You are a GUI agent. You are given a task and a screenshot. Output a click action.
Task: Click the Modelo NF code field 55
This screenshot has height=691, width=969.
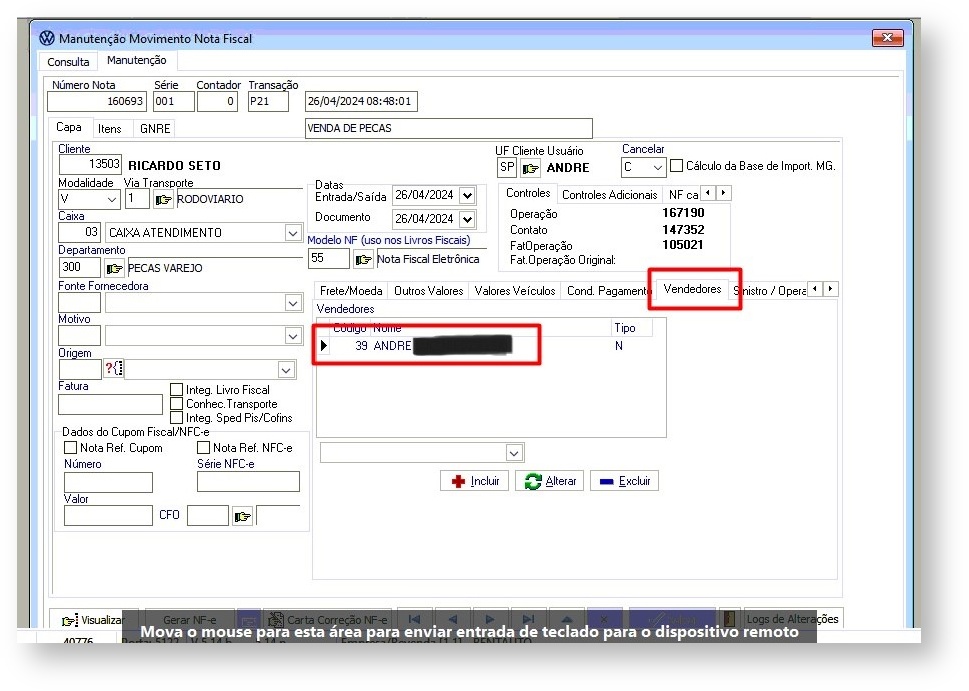(329, 258)
